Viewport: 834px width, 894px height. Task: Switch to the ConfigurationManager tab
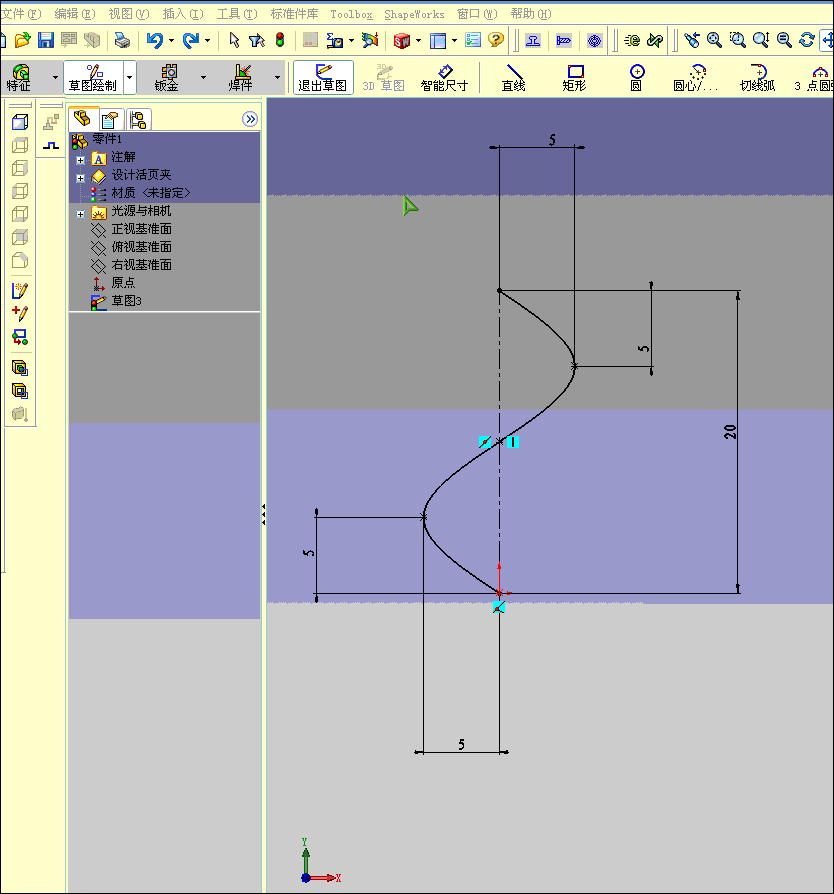[139, 120]
